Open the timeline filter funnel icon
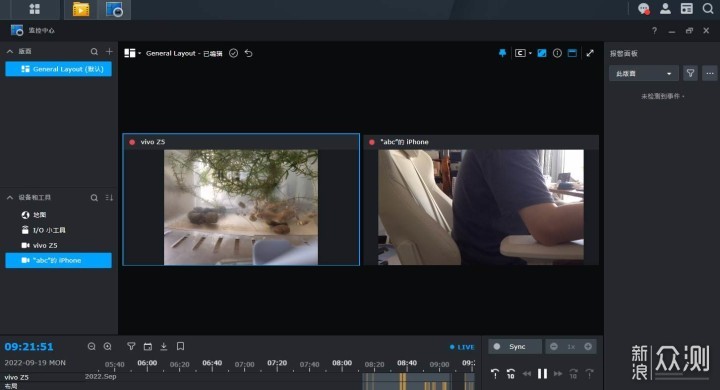720x390 pixels. [131, 346]
